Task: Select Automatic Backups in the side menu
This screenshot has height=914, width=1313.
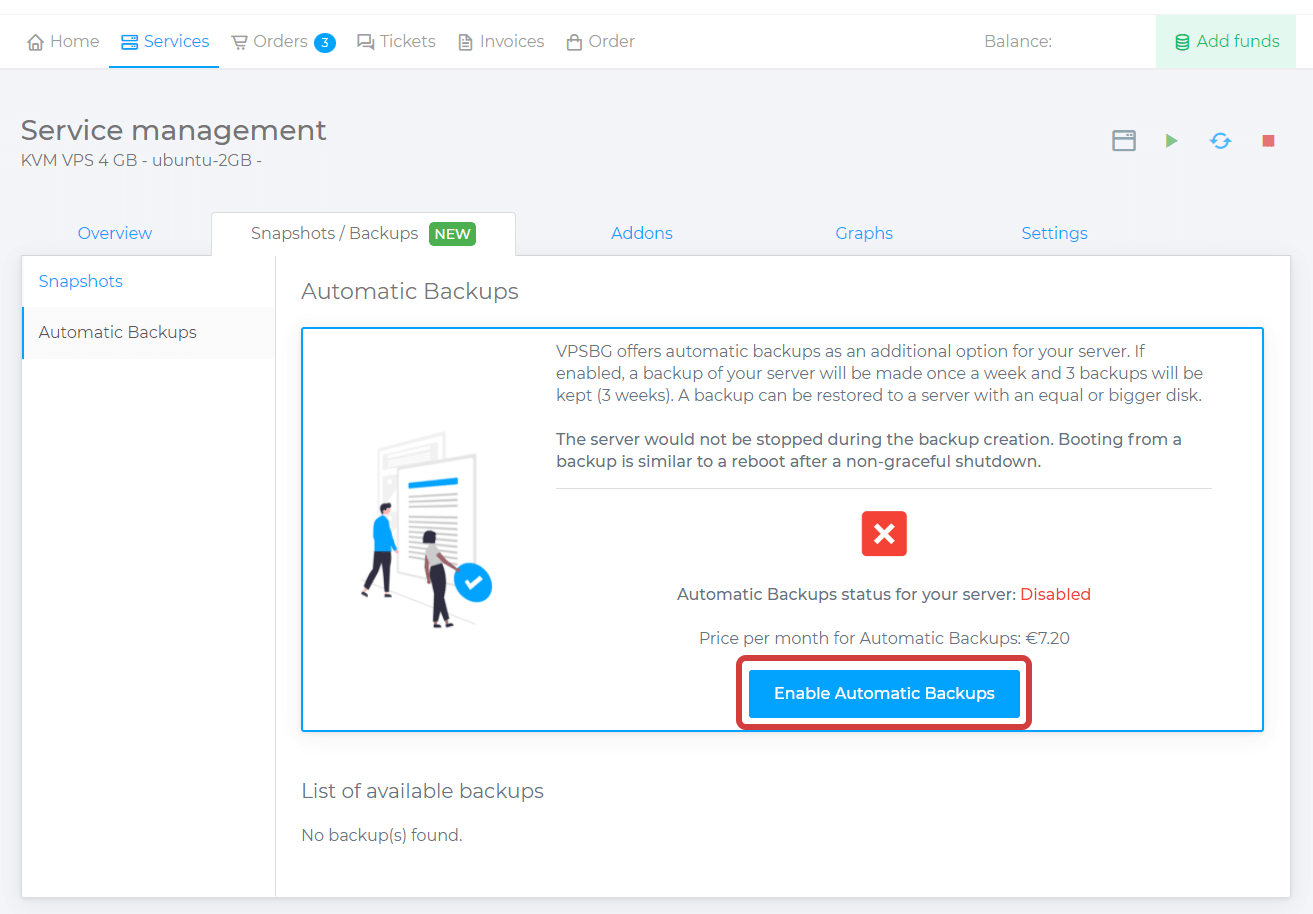Action: click(x=148, y=332)
